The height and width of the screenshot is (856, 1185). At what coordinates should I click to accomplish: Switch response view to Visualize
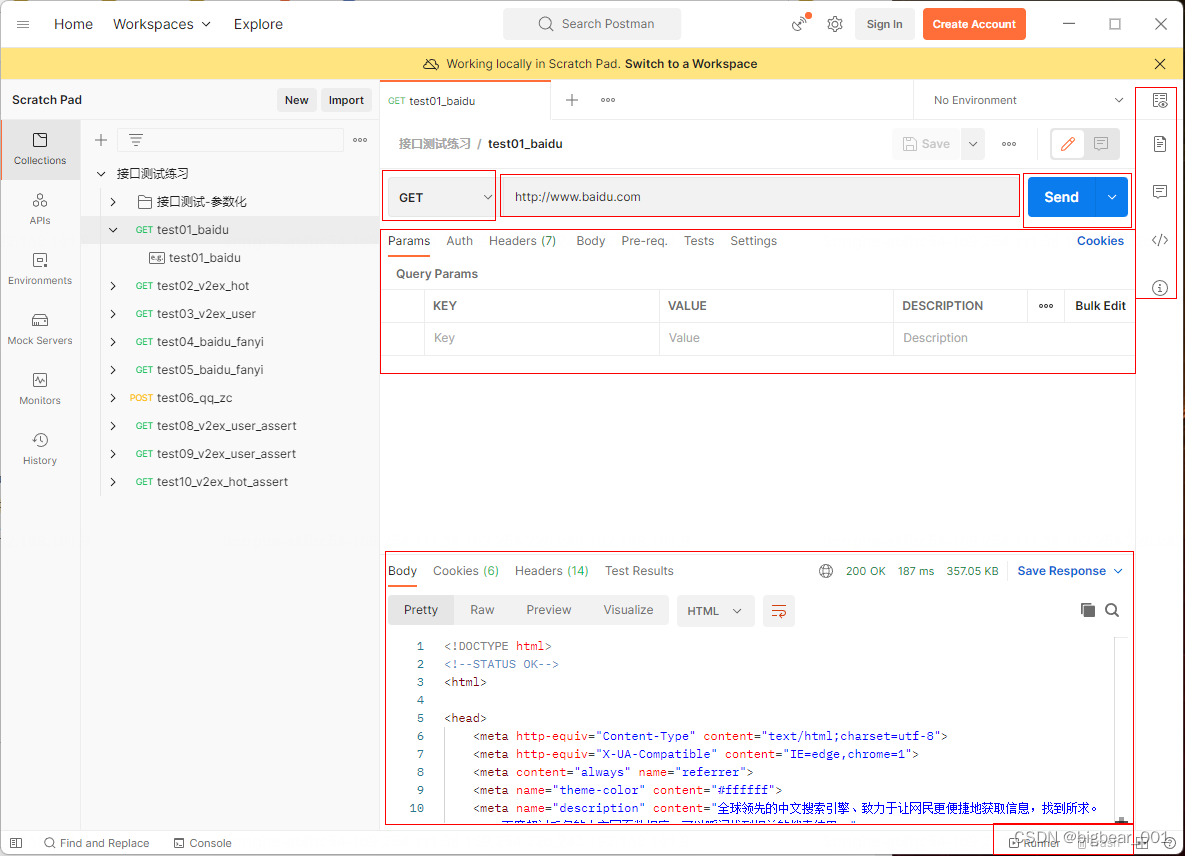628,610
